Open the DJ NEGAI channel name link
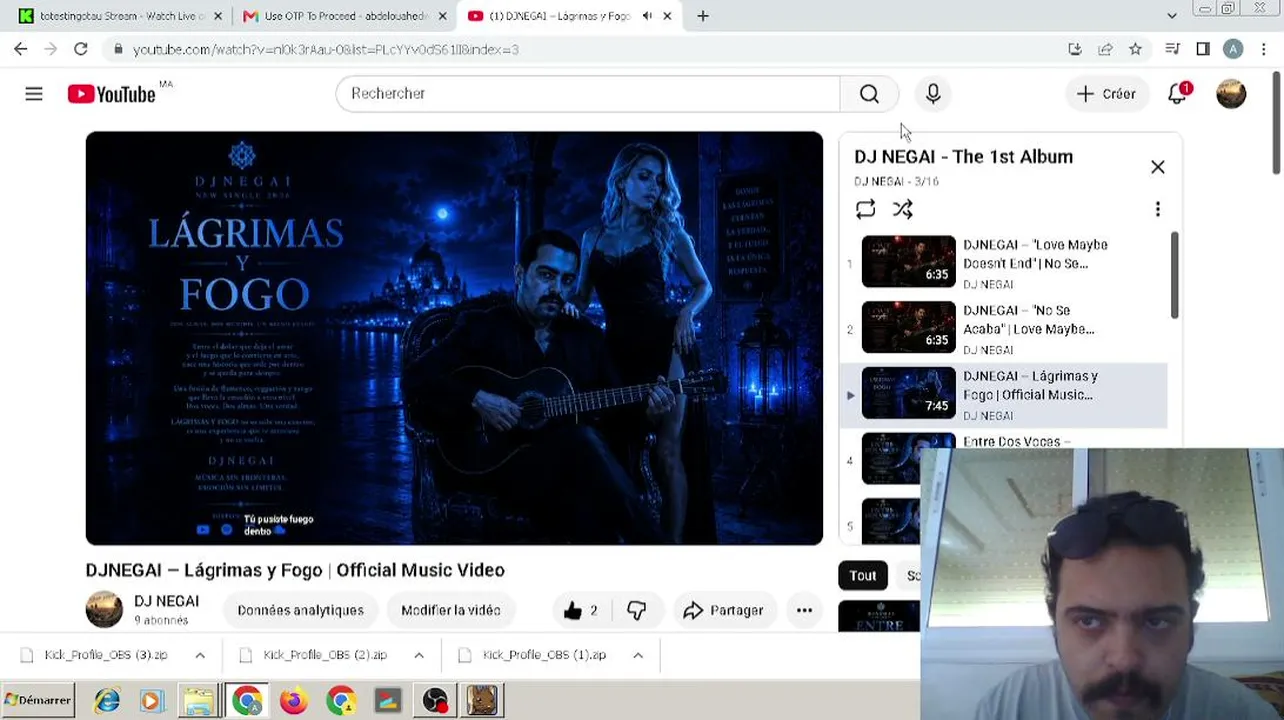This screenshot has width=1284, height=720. click(x=167, y=601)
